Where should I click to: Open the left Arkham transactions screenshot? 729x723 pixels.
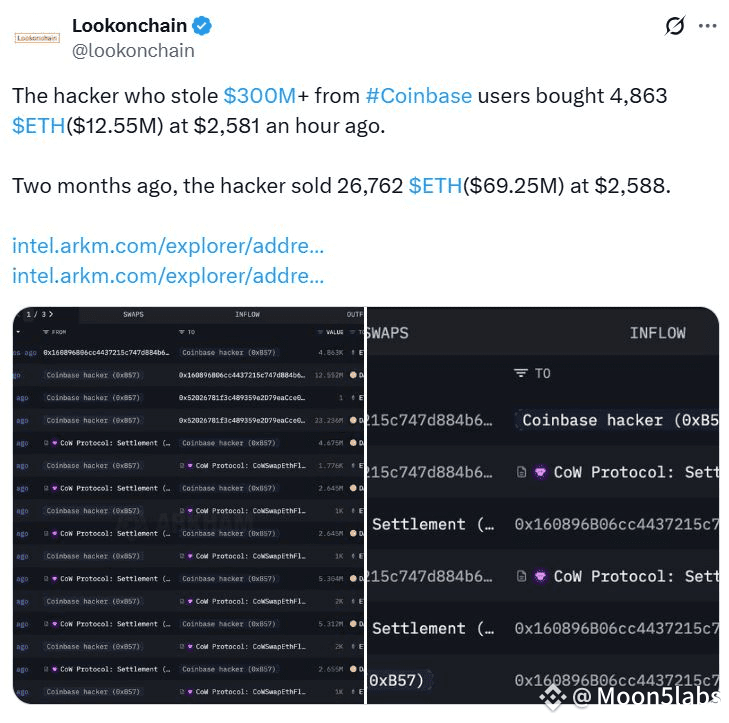pos(189,505)
